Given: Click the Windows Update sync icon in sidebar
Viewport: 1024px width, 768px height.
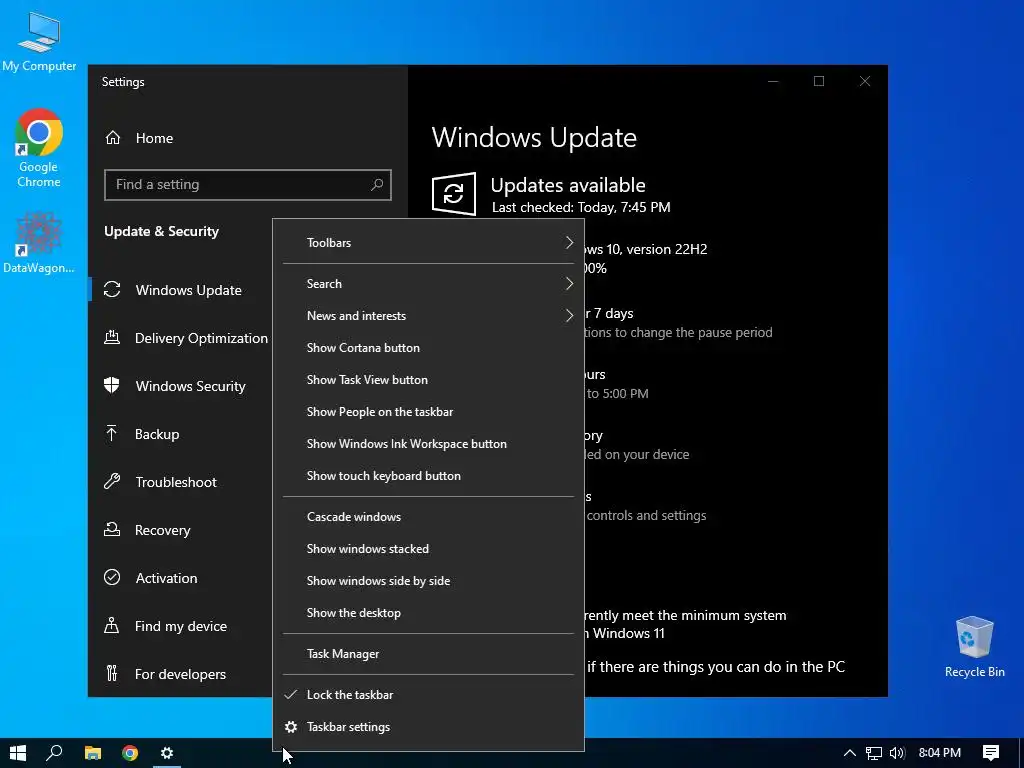Looking at the screenshot, I should (x=112, y=289).
